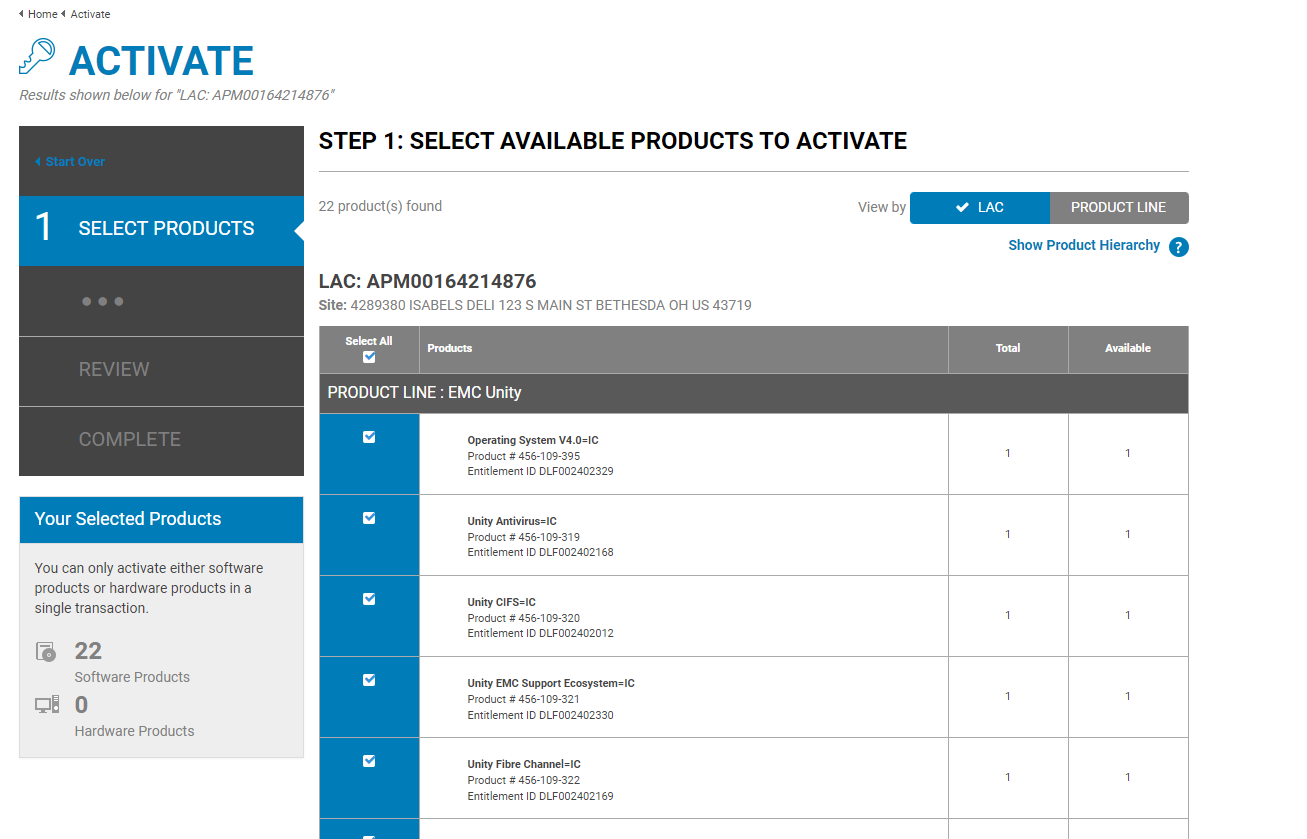
Task: Uncheck the Select All checkbox
Action: 368,356
